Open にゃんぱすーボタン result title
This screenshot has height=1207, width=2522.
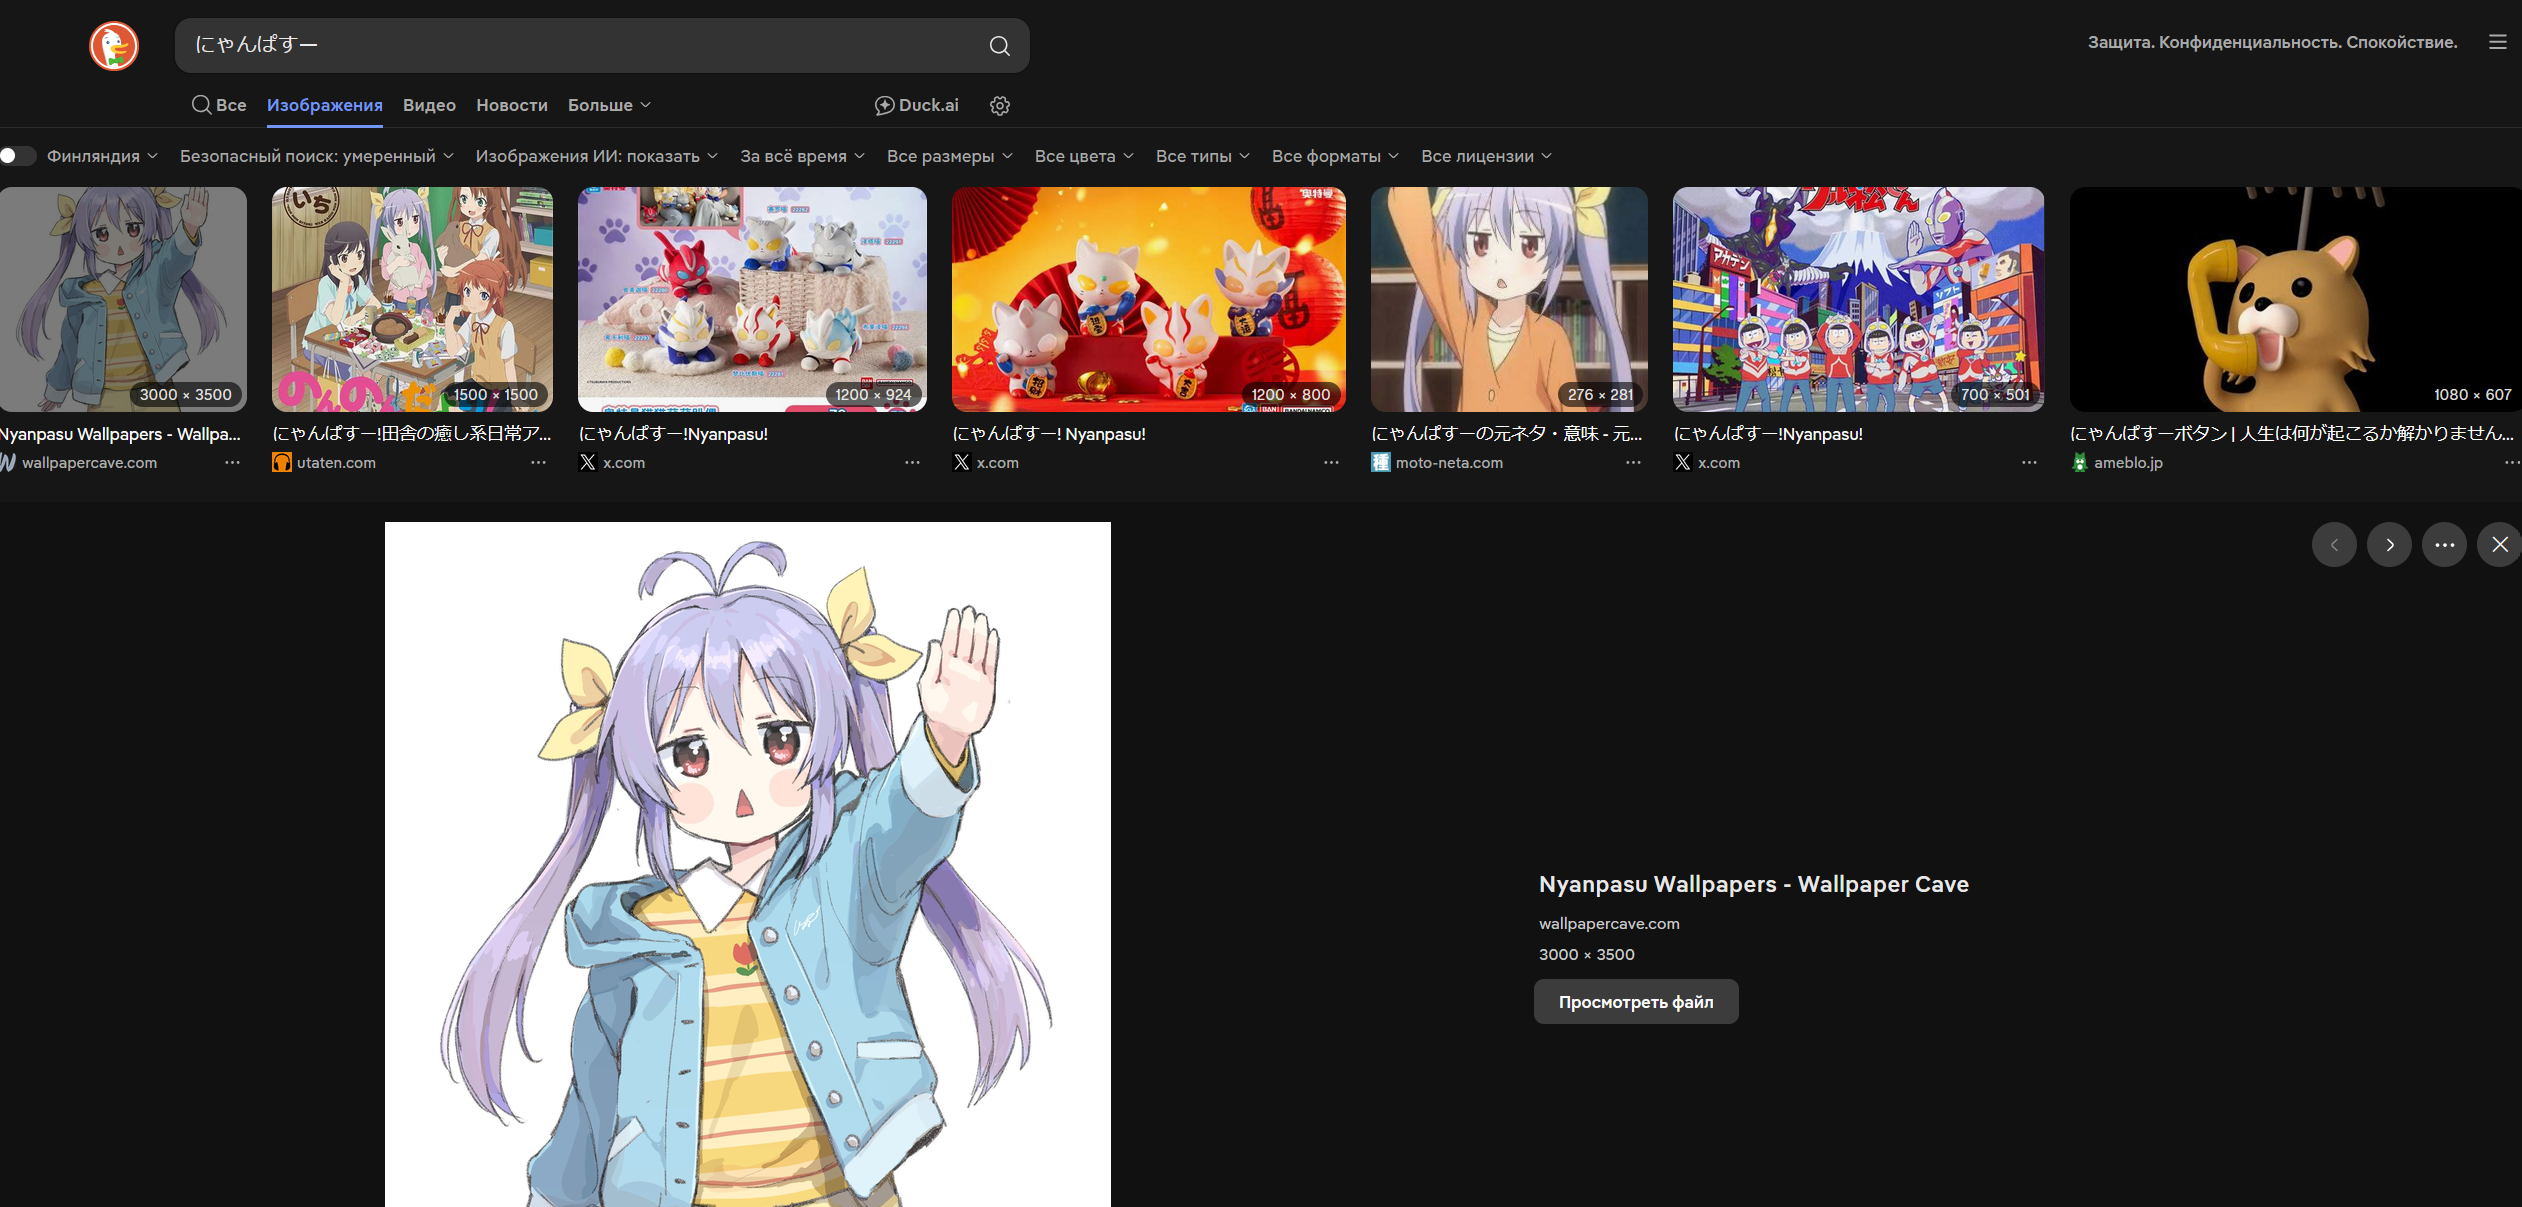tap(2291, 434)
